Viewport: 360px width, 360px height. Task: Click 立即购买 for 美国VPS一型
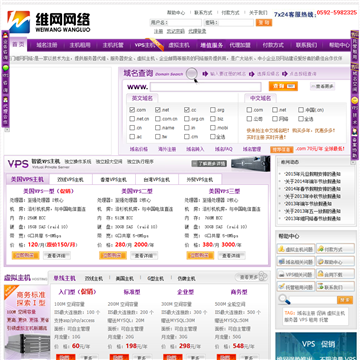(25, 256)
